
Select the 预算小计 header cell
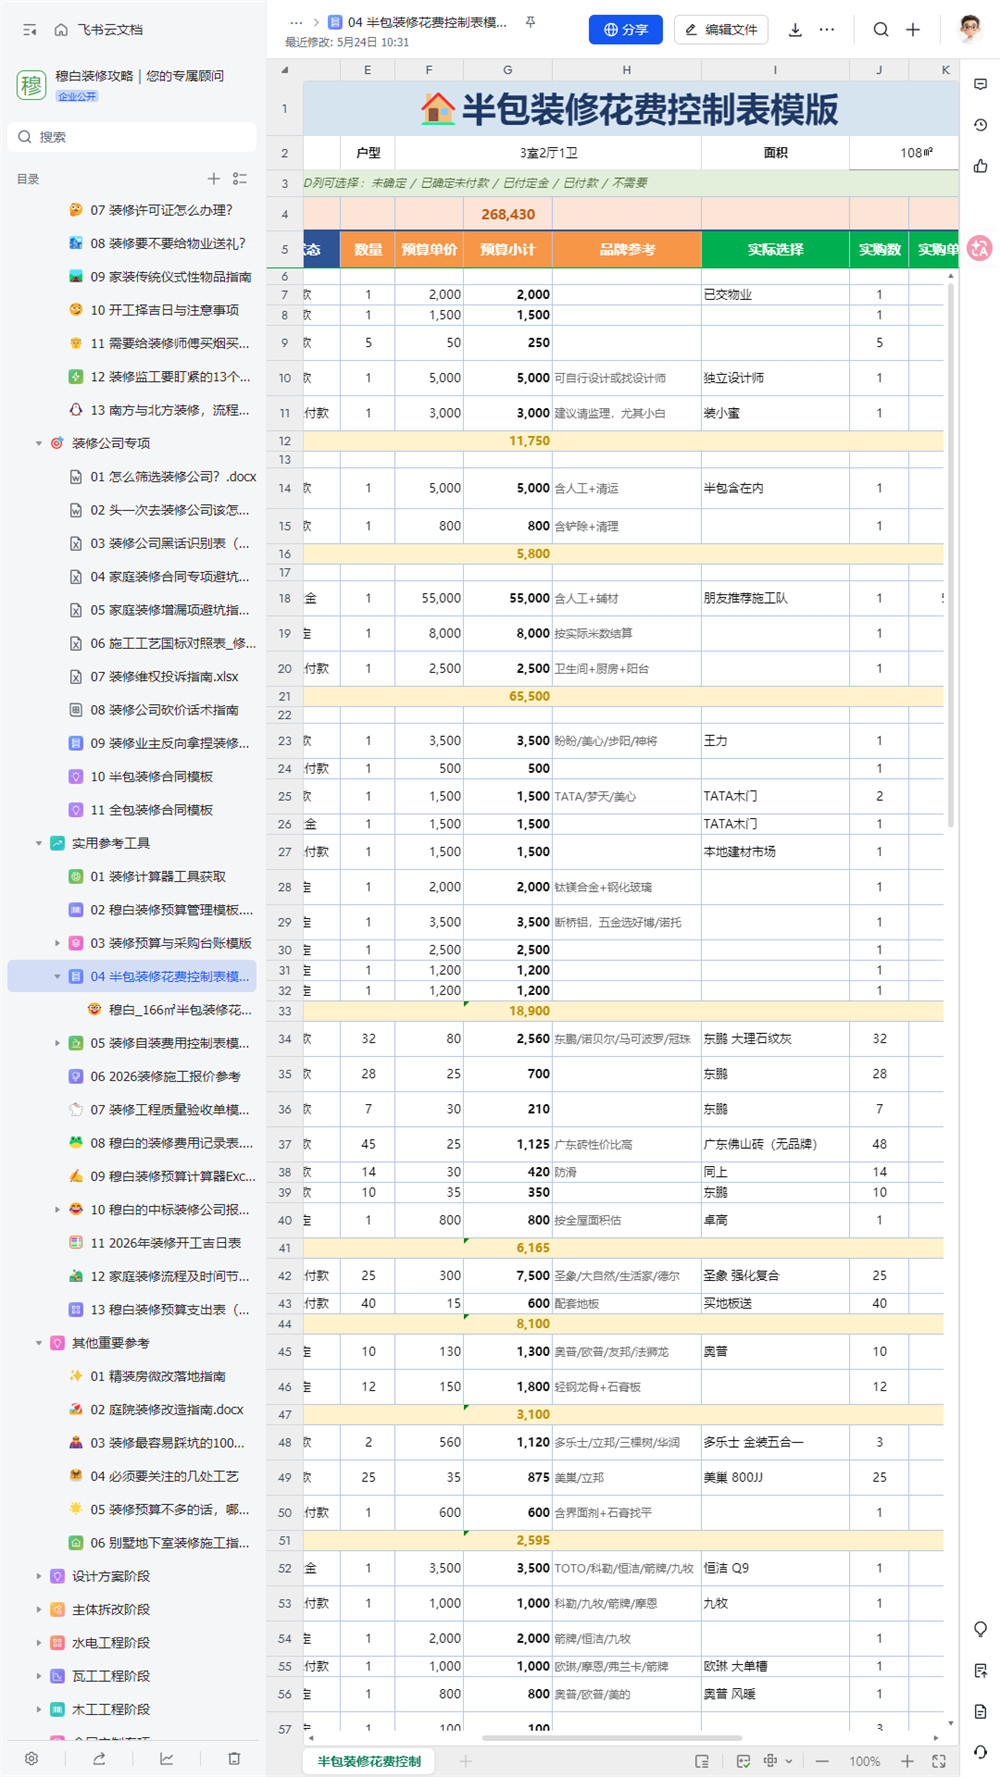click(x=507, y=249)
